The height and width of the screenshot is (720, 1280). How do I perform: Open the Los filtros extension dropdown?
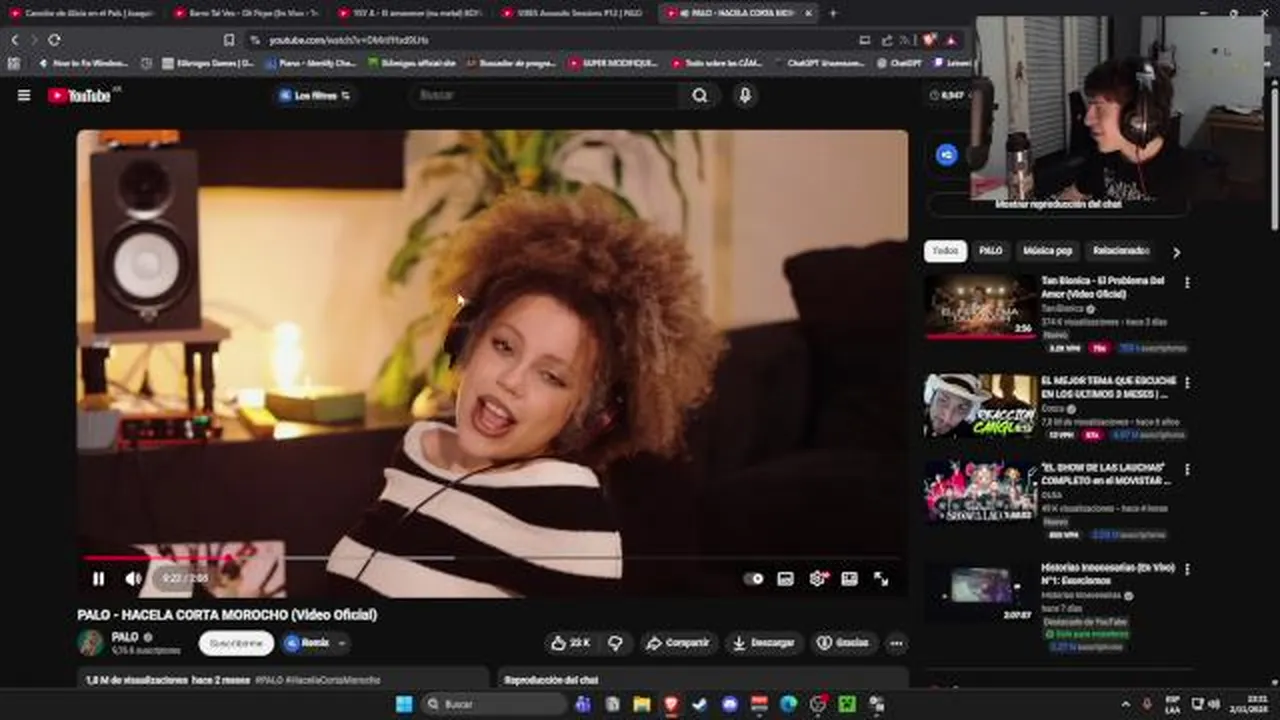[x=315, y=95]
